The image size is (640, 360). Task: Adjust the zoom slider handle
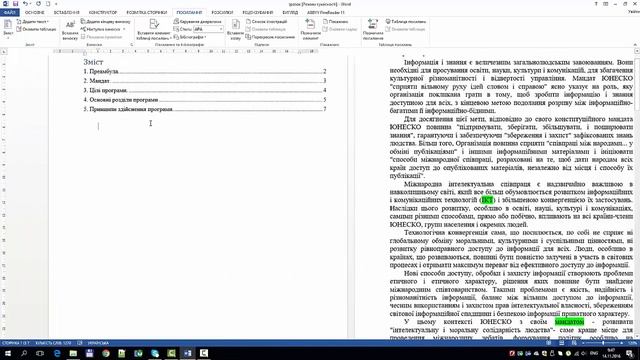coord(603,343)
